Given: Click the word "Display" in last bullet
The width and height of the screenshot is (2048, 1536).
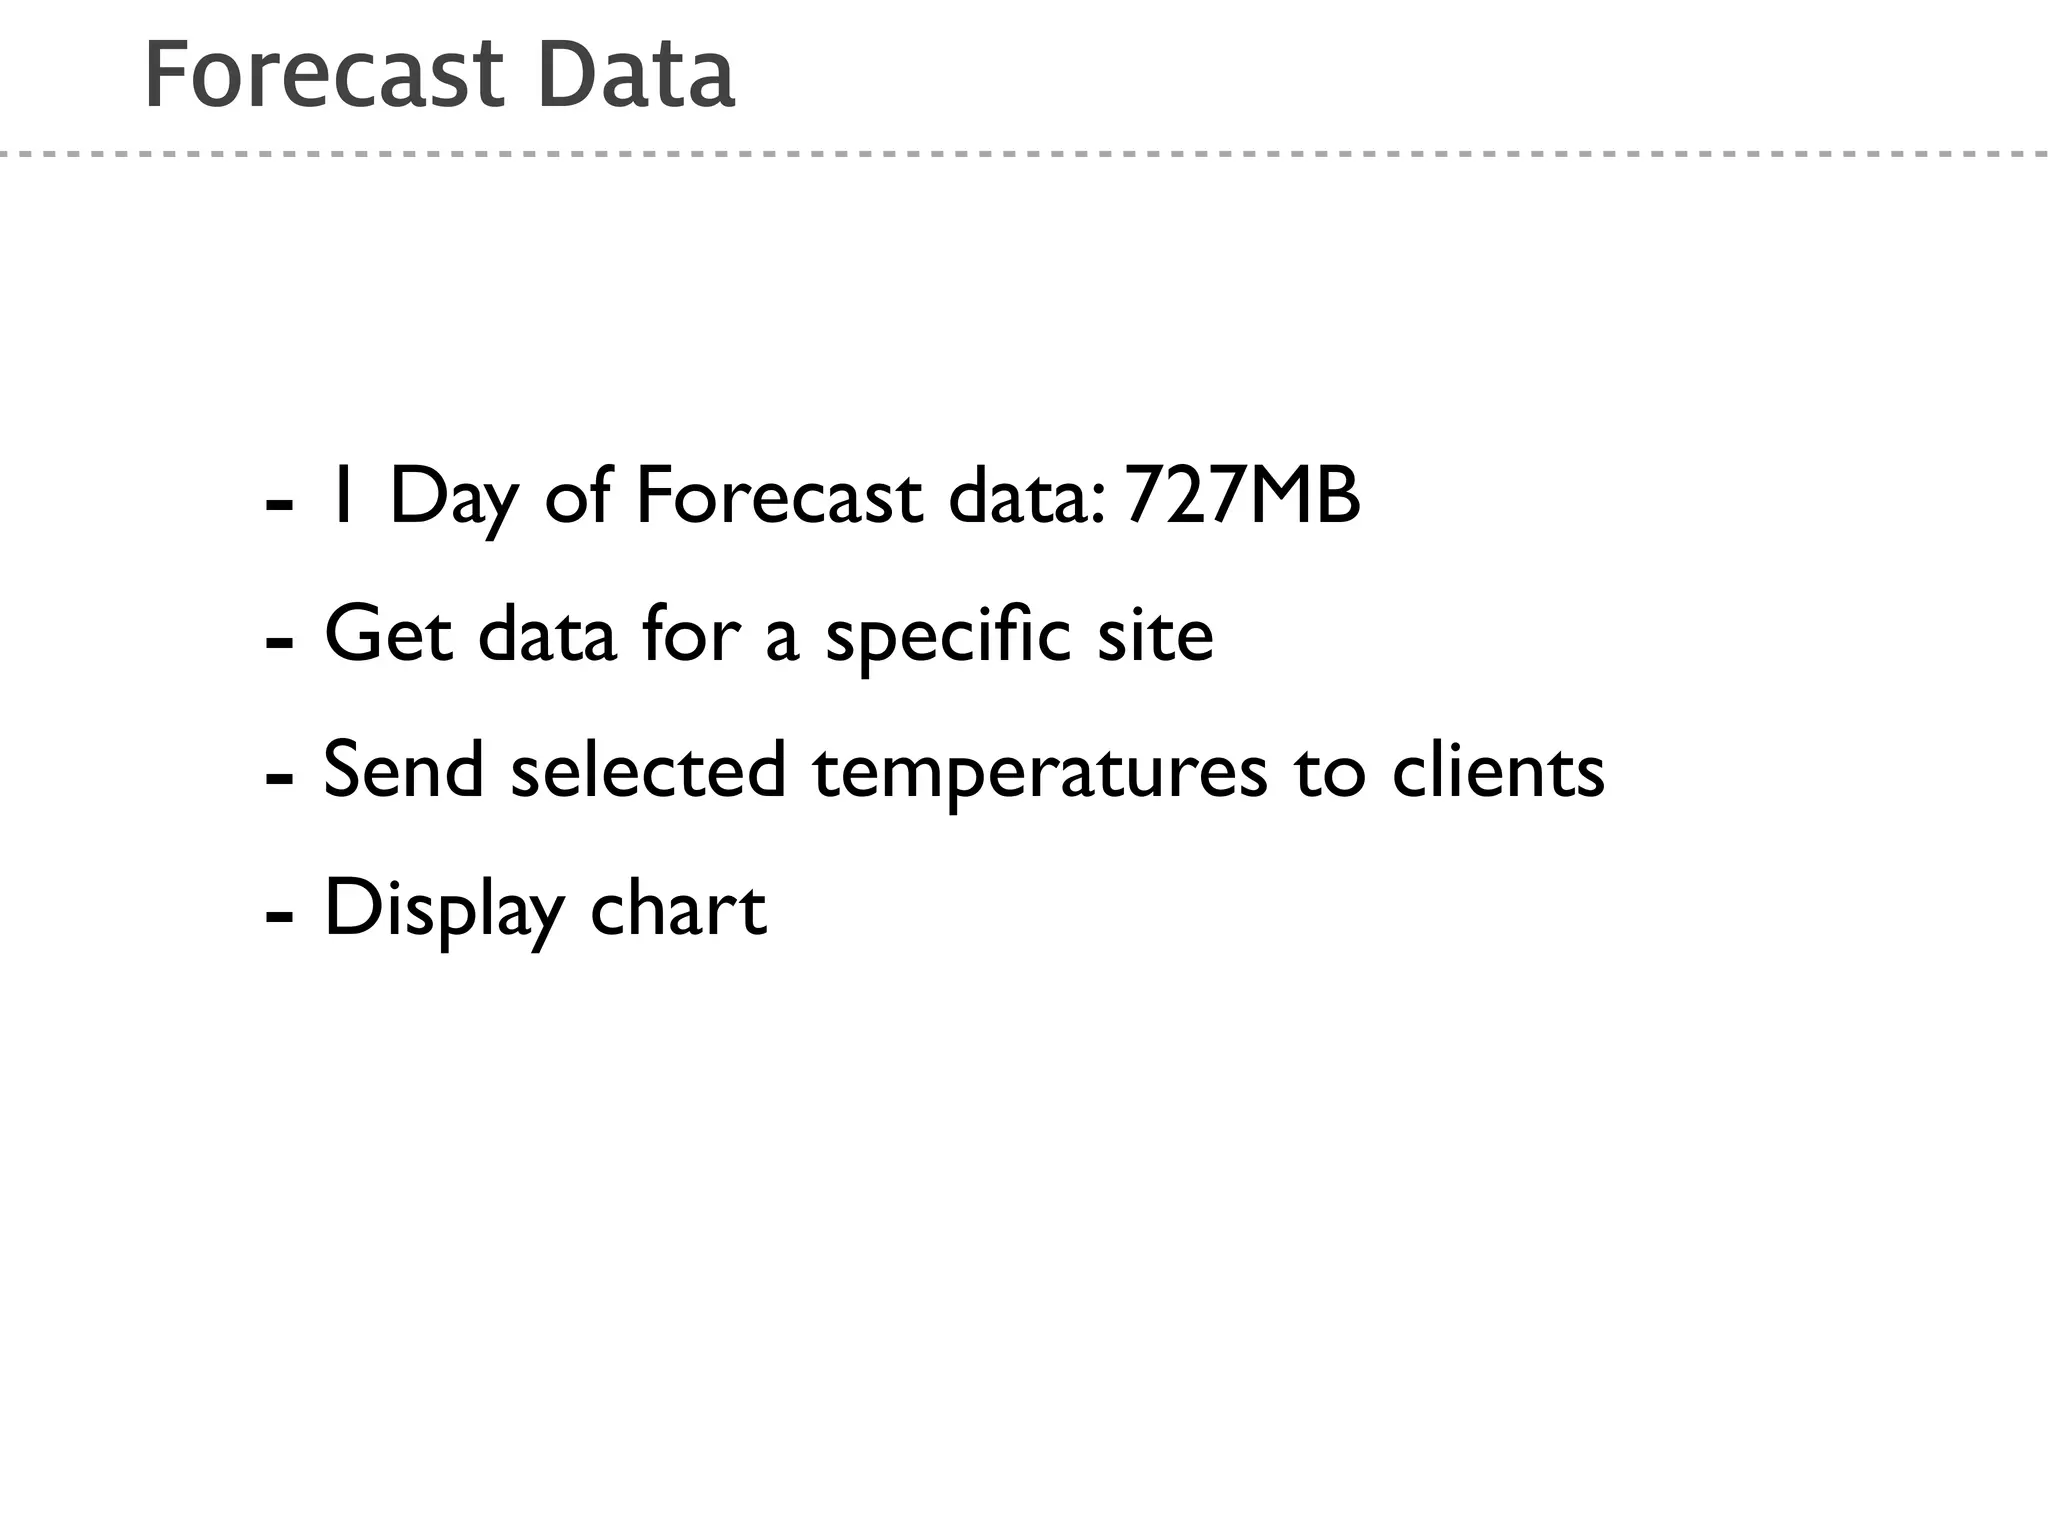Looking at the screenshot, I should point(444,910).
